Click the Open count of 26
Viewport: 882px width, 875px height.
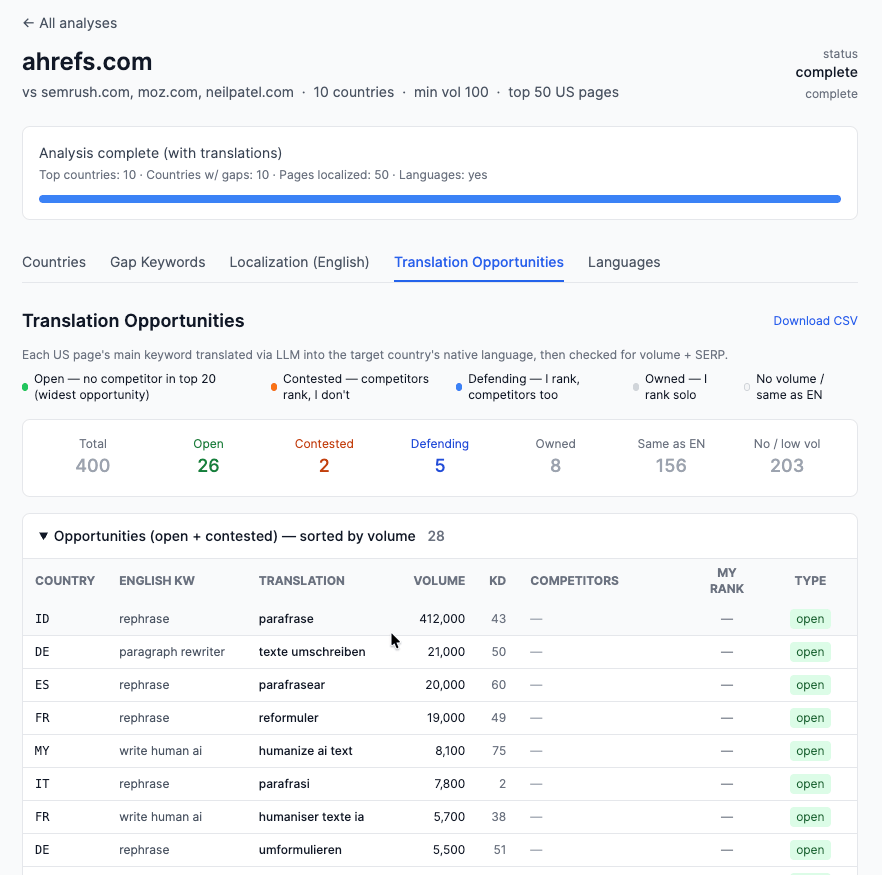pyautogui.click(x=208, y=465)
